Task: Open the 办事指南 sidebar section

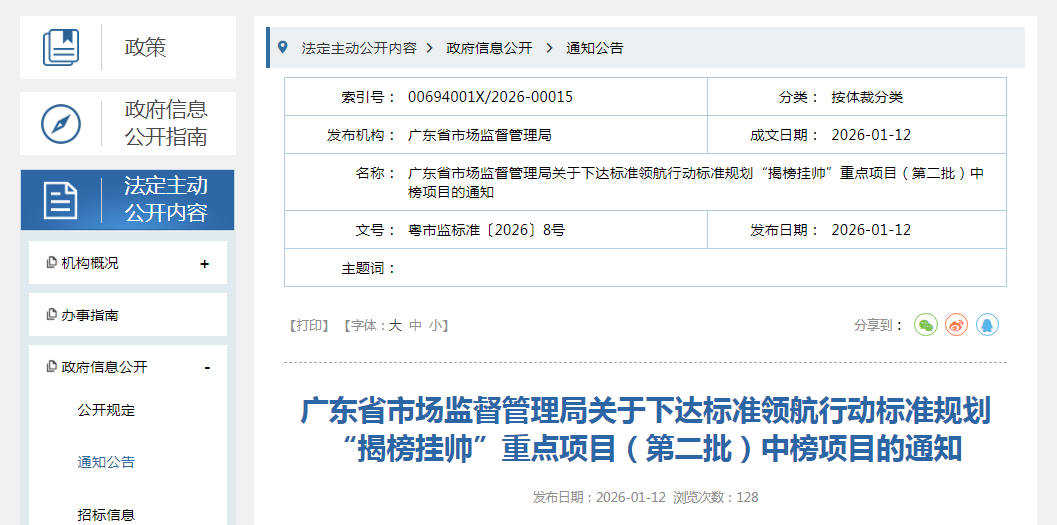Action: 89,315
